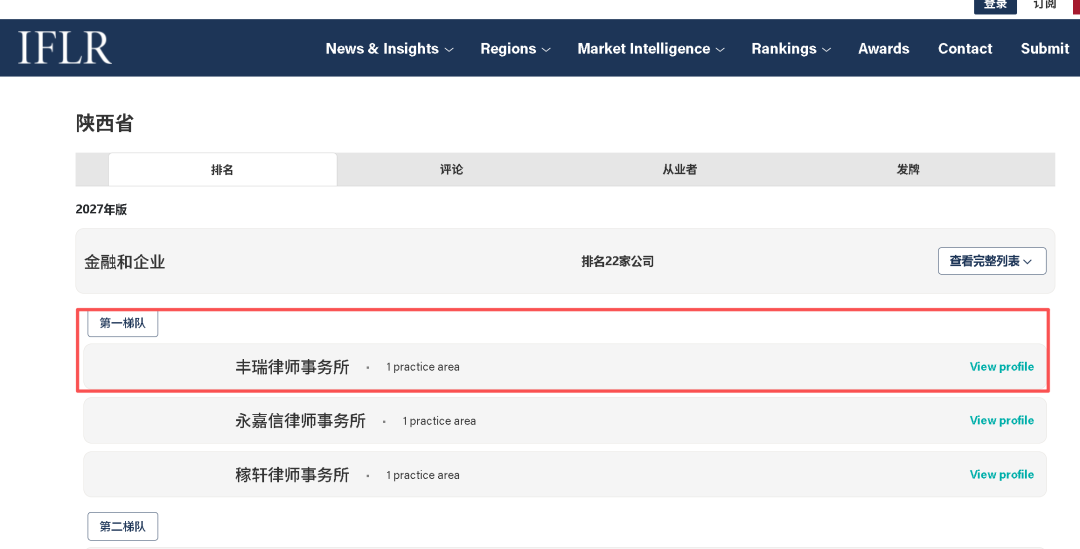Click the 第一梯队 tier label
Viewport: 1080px width, 549px height.
123,323
